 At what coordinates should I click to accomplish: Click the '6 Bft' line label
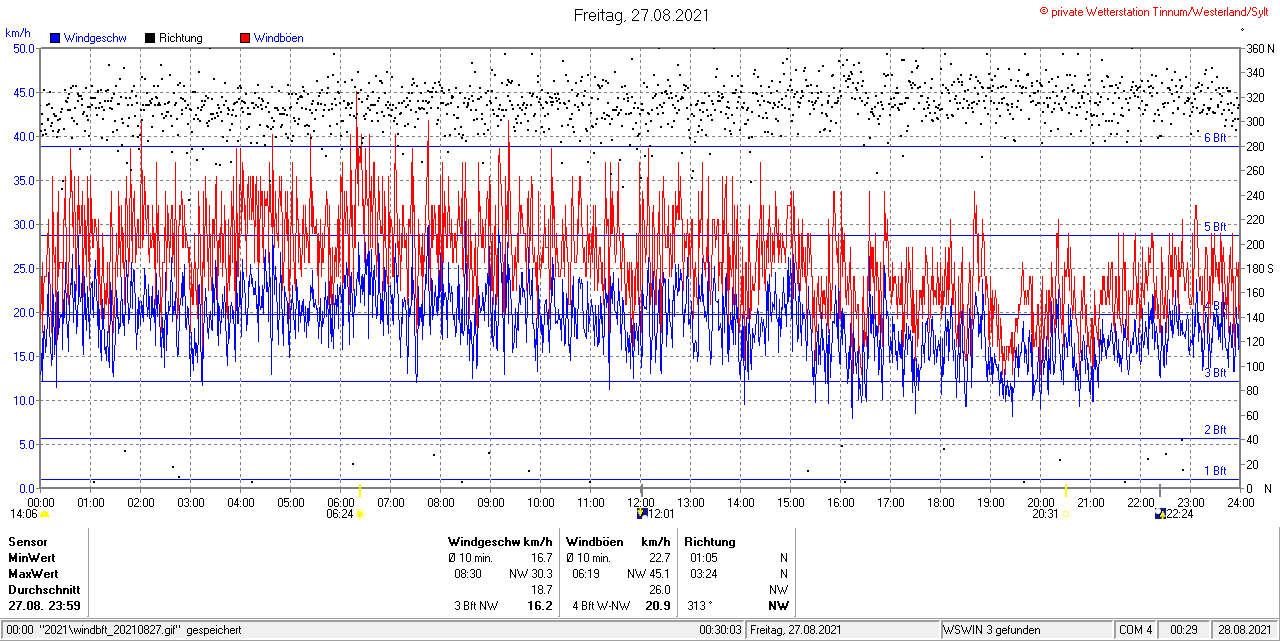pos(1214,138)
